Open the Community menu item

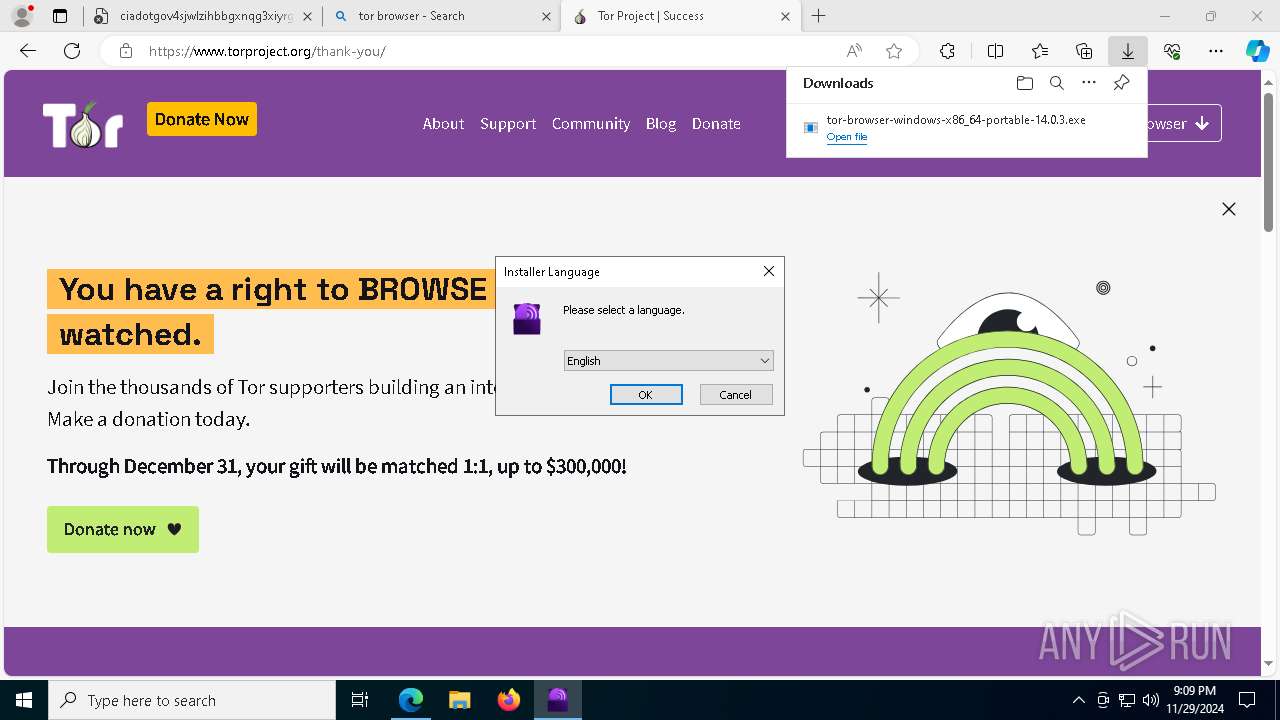[x=591, y=124]
